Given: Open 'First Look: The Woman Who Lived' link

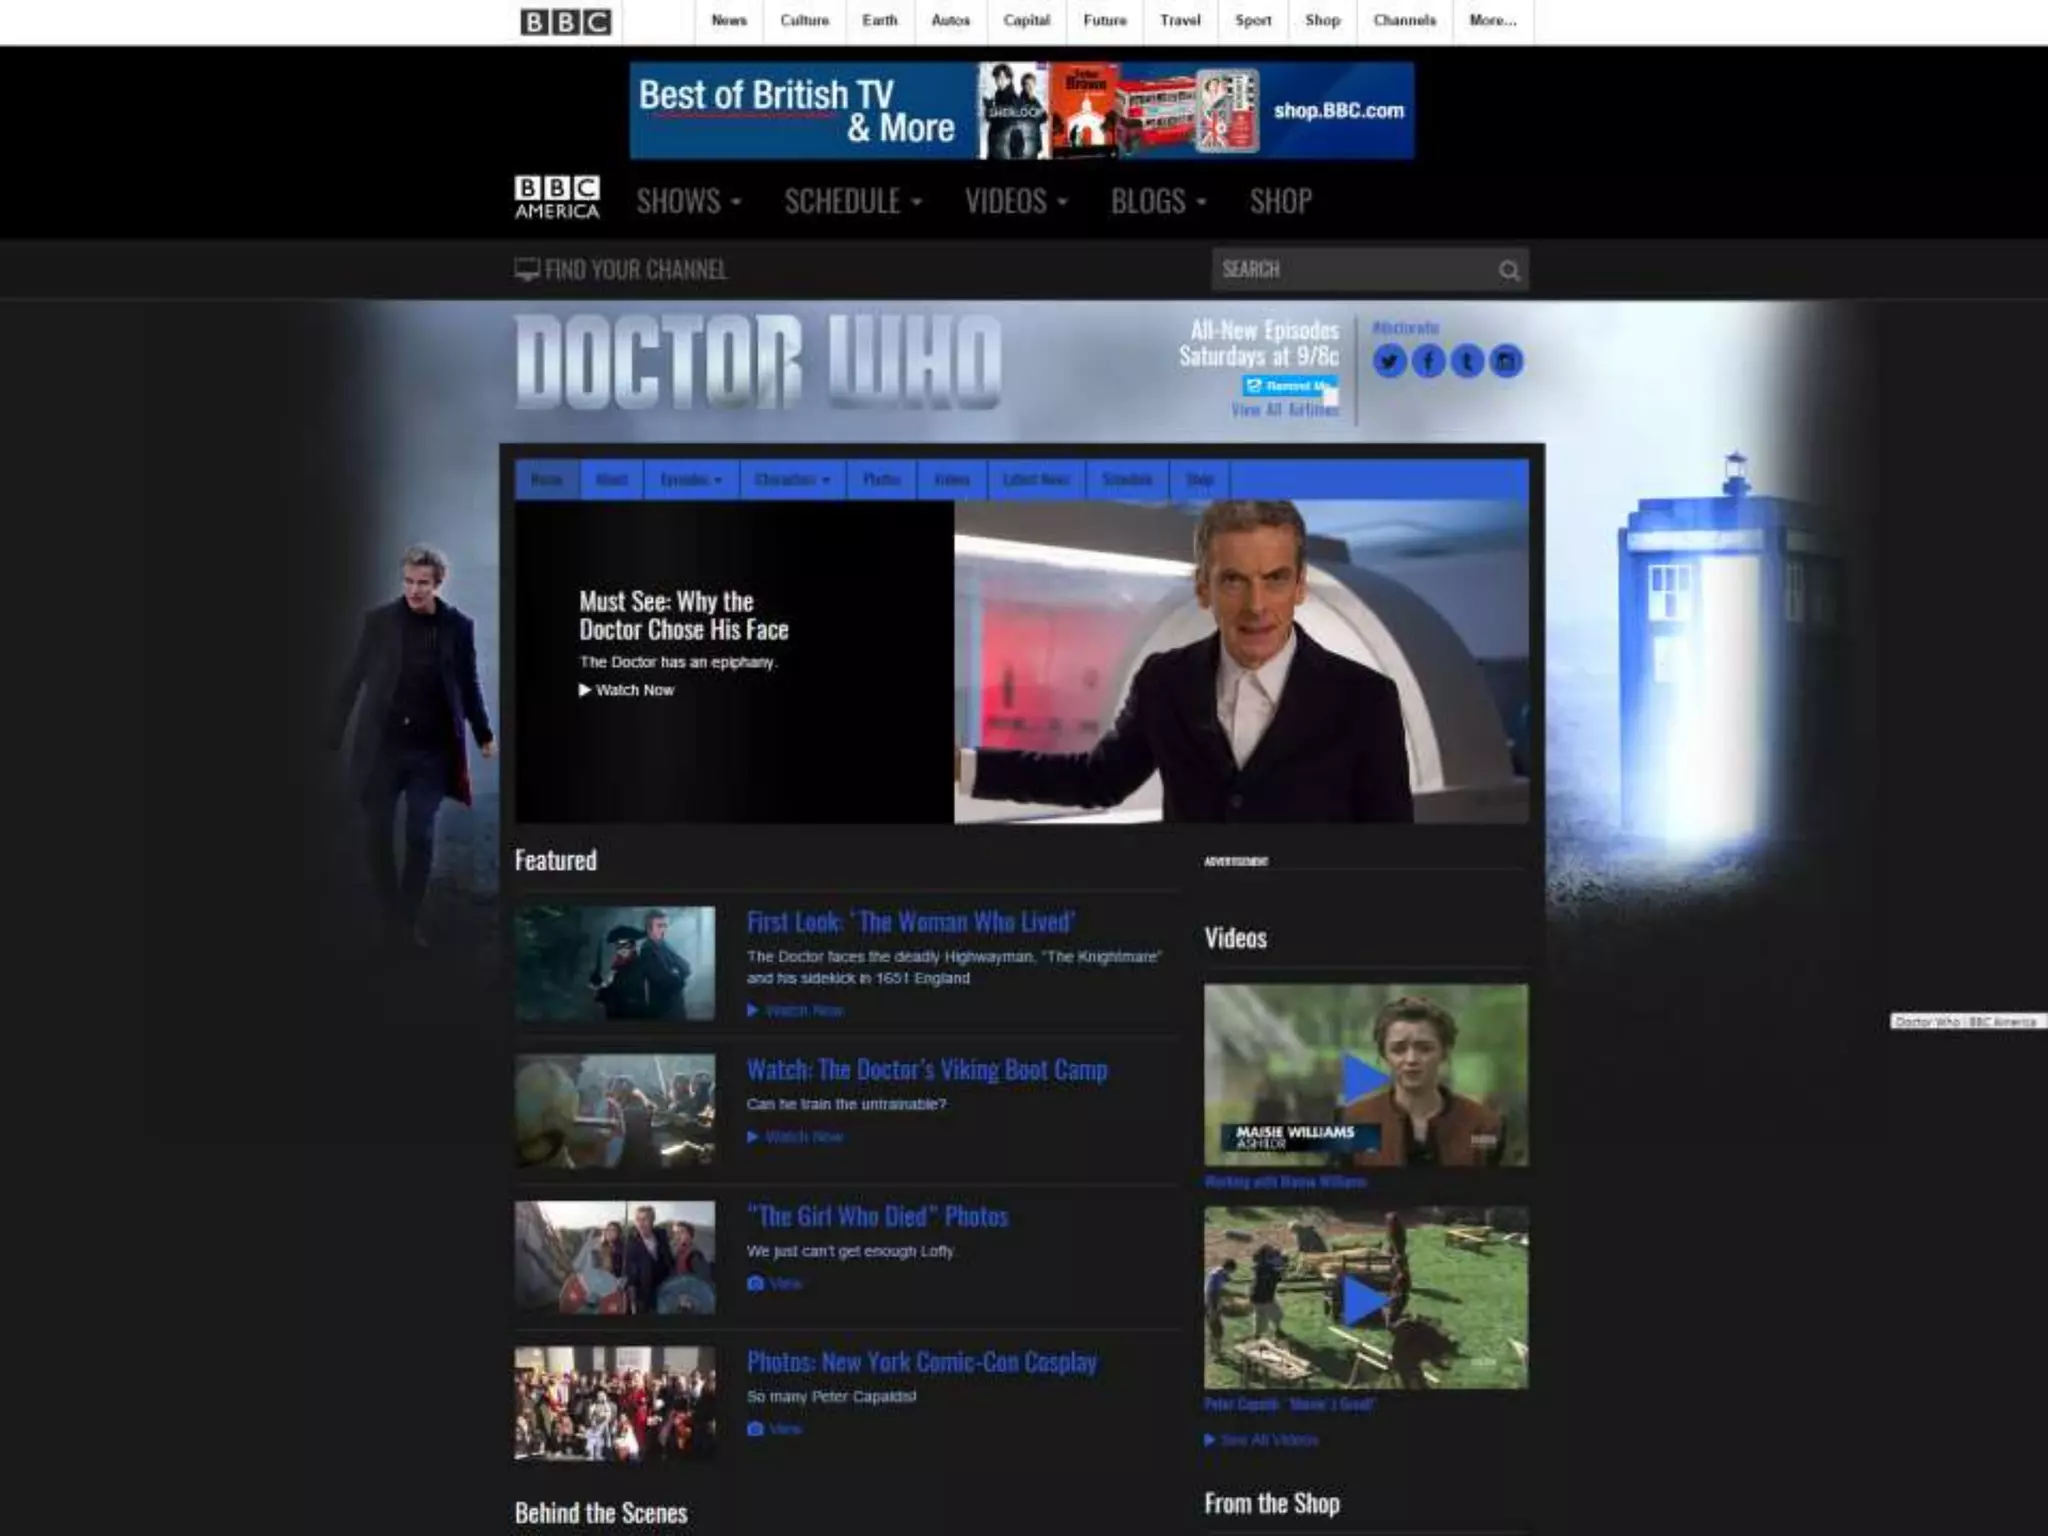Looking at the screenshot, I should coord(910,922).
